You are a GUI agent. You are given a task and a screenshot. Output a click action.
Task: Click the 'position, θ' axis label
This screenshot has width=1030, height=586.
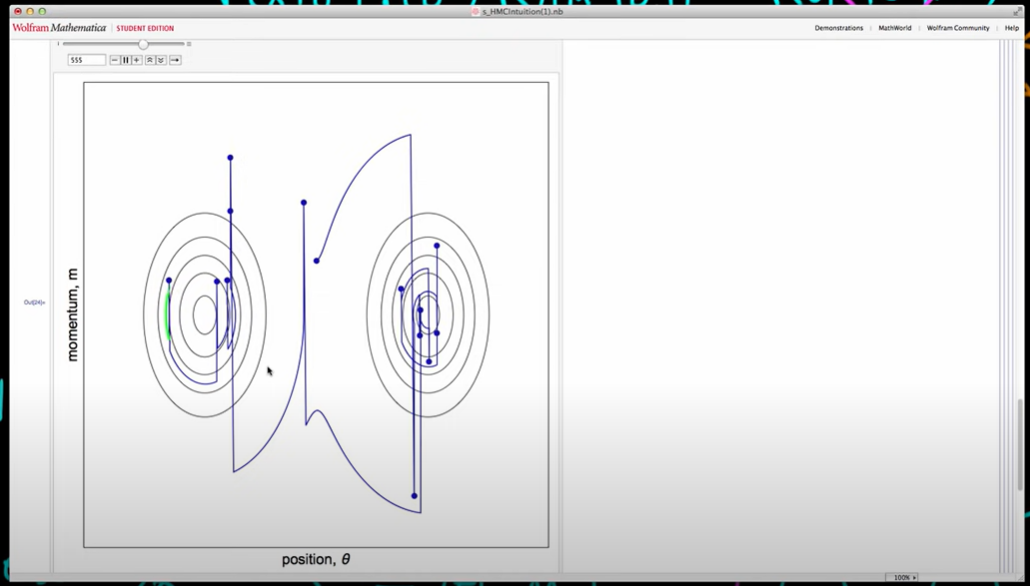tap(316, 560)
